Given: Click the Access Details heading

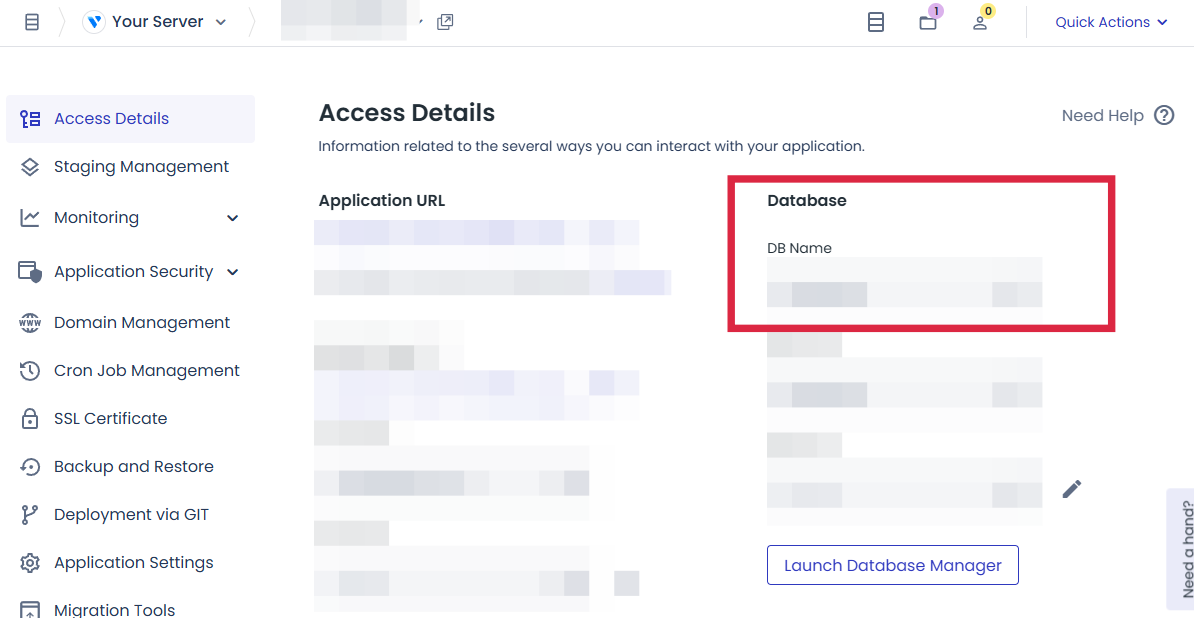Looking at the screenshot, I should (x=407, y=113).
